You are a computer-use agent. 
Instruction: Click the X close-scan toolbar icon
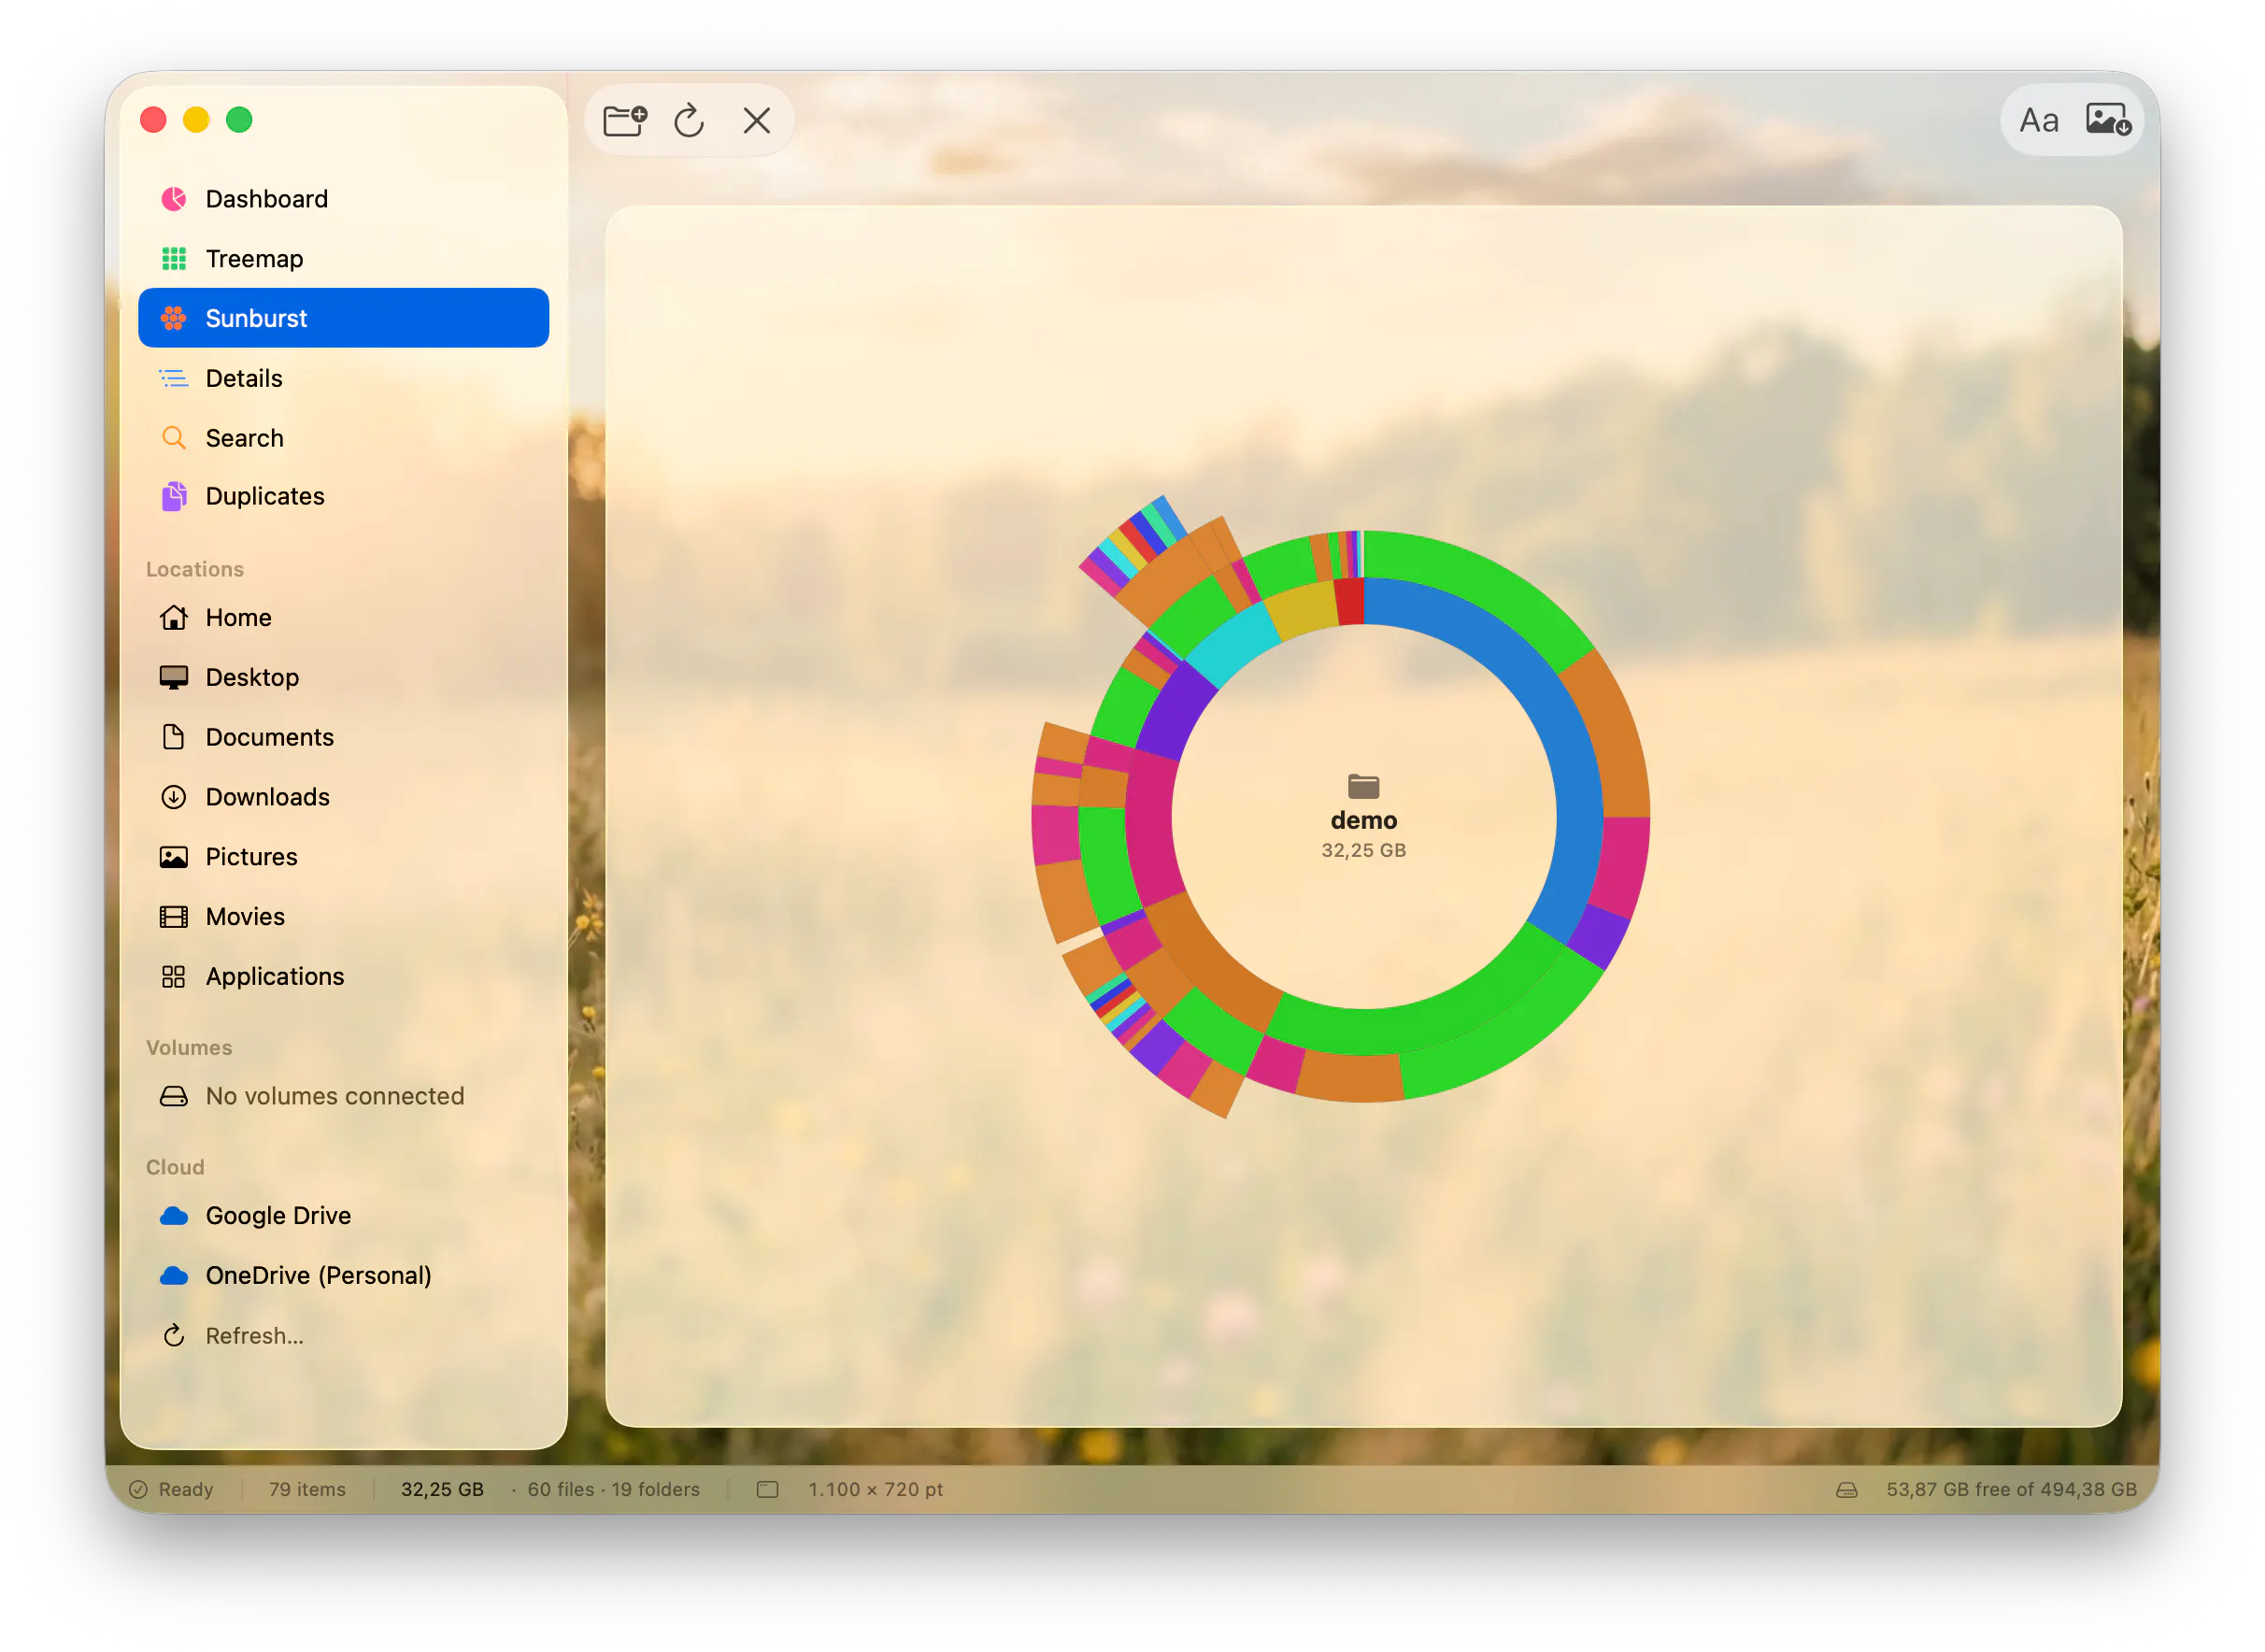click(x=757, y=121)
